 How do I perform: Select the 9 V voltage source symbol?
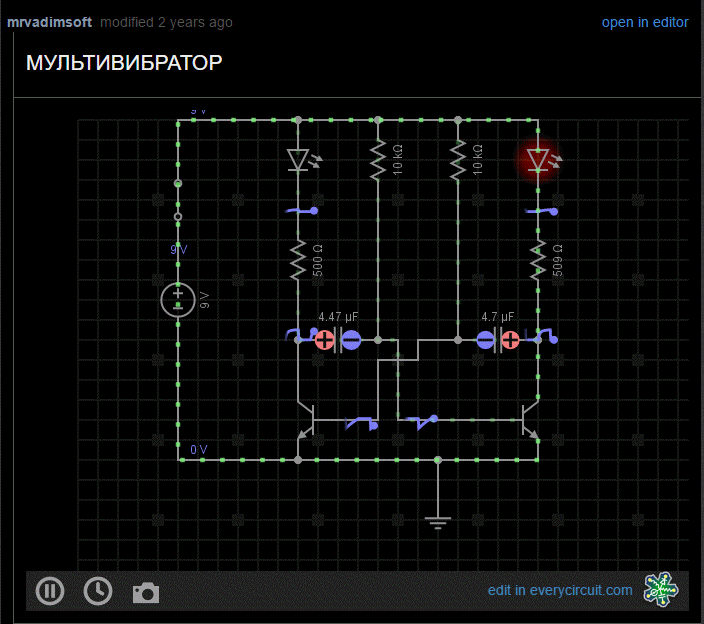(178, 300)
